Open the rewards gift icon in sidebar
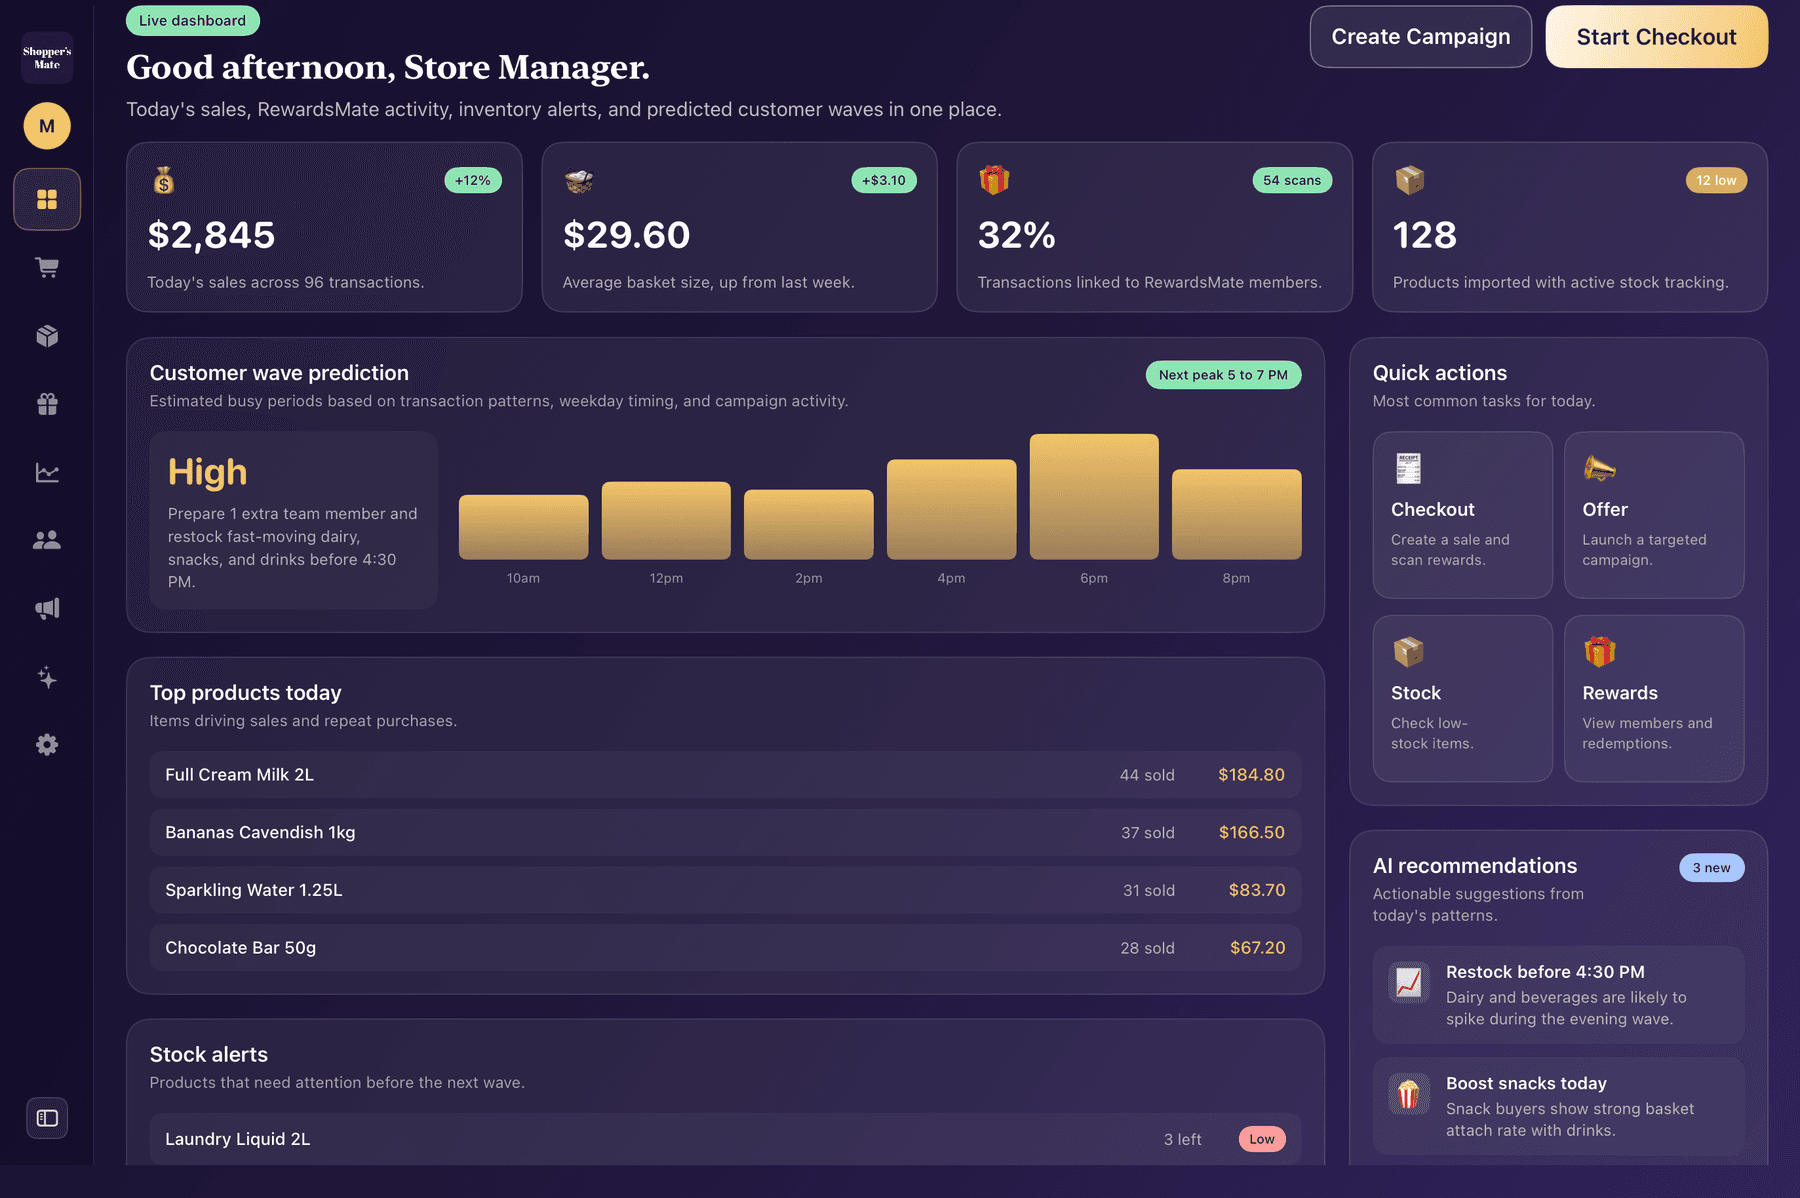The image size is (1800, 1198). (x=47, y=403)
